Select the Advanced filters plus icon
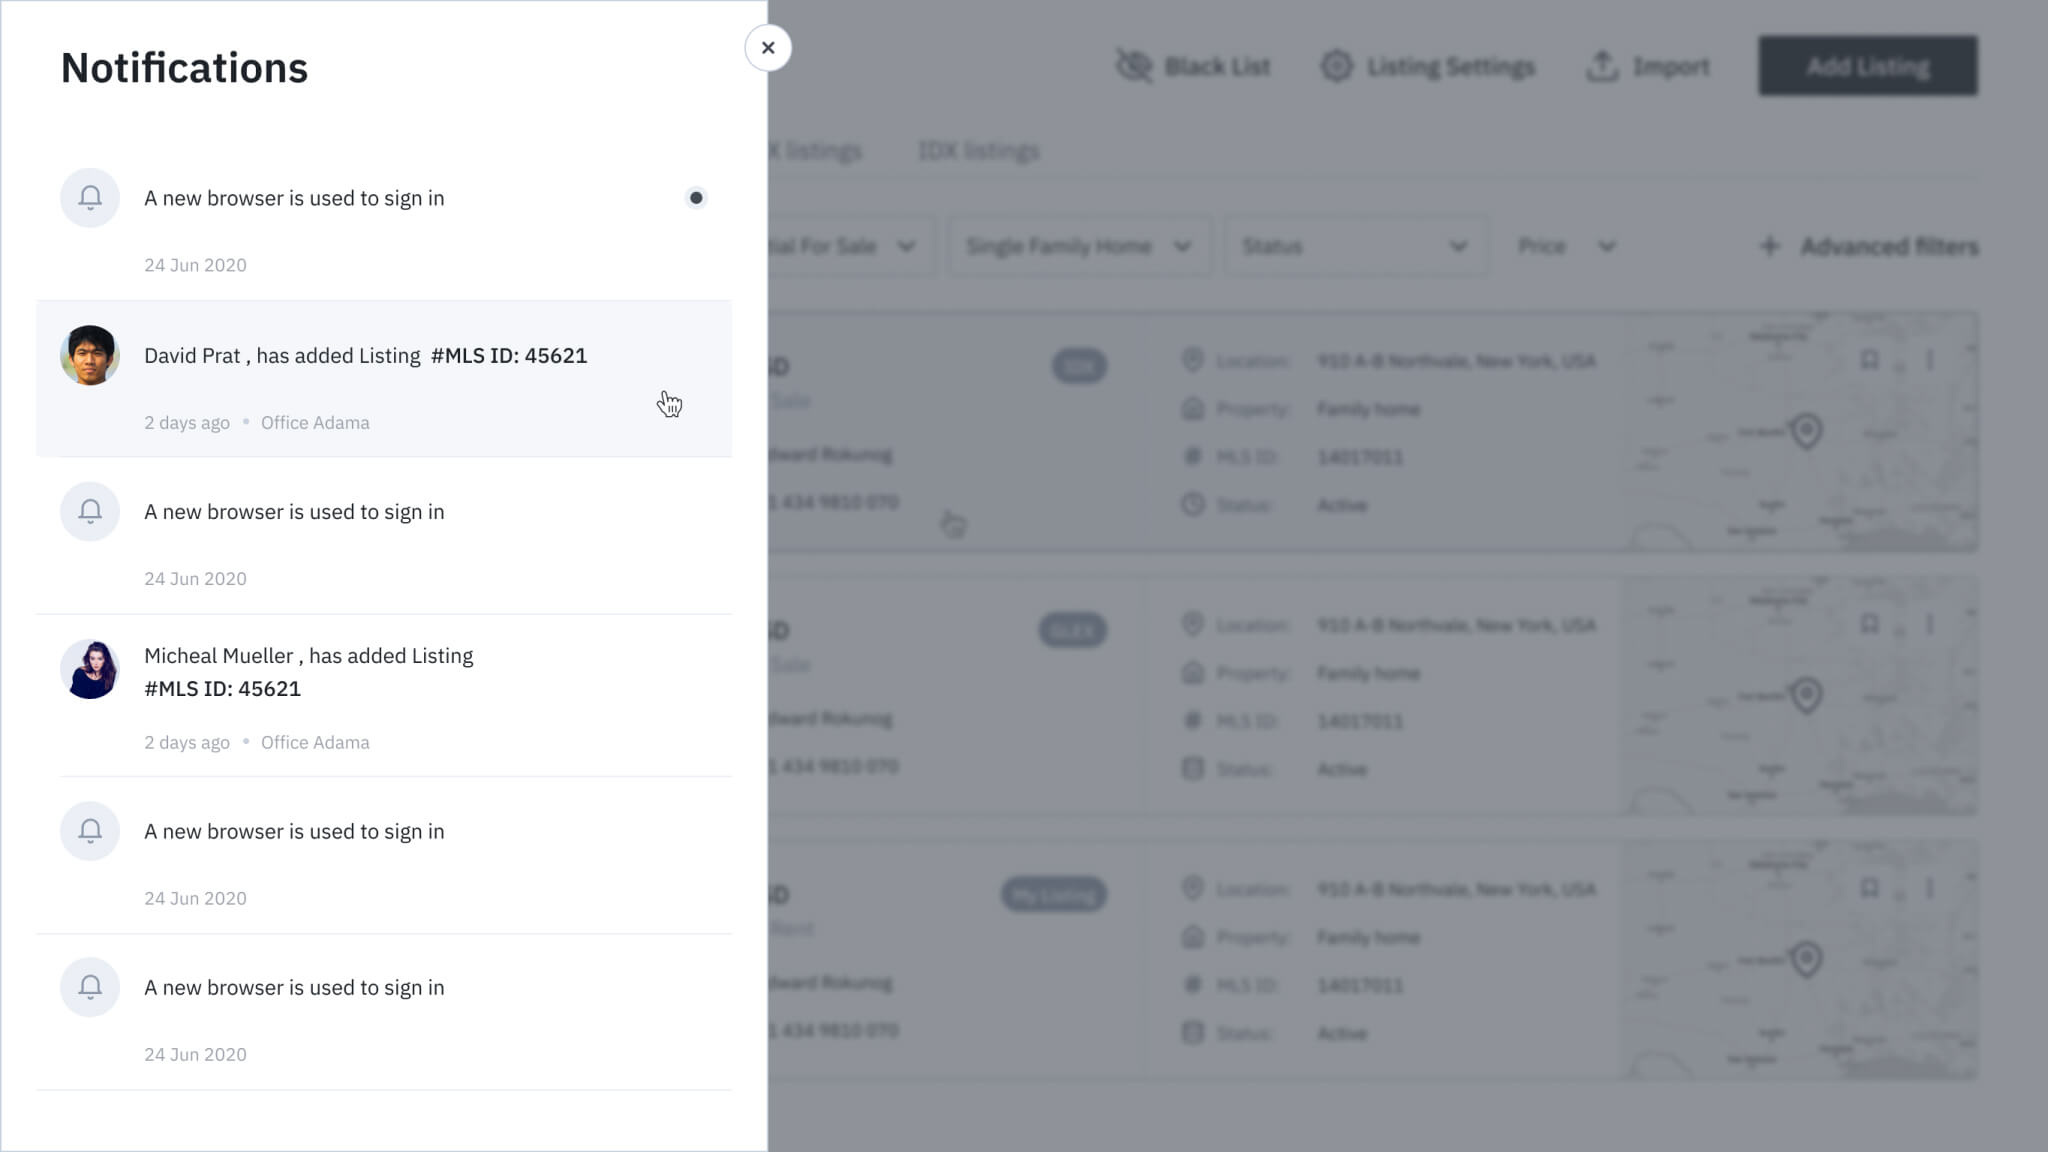 1770,246
